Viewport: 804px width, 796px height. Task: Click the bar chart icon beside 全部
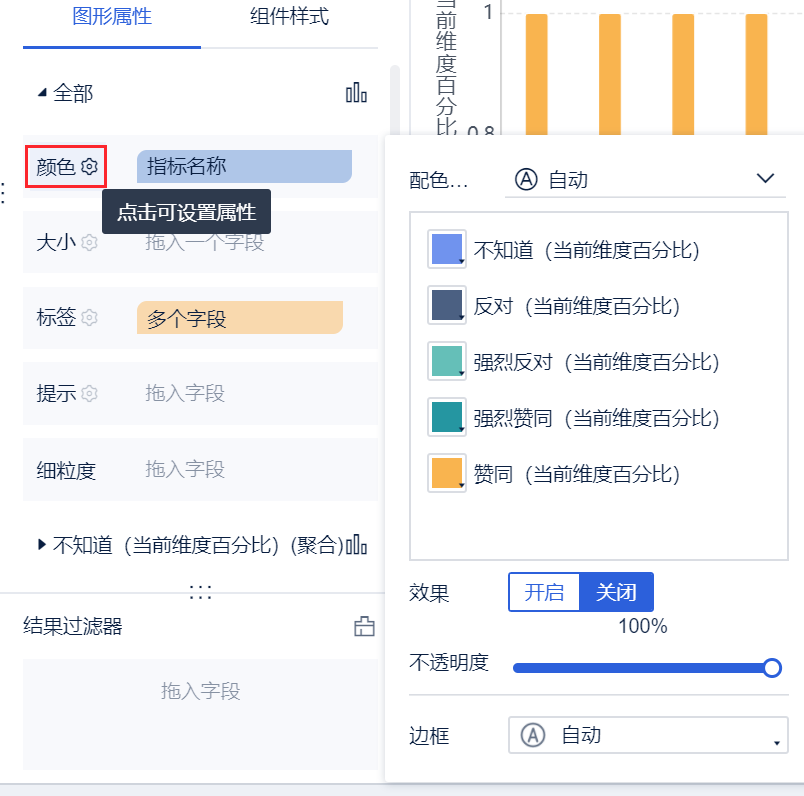(356, 93)
